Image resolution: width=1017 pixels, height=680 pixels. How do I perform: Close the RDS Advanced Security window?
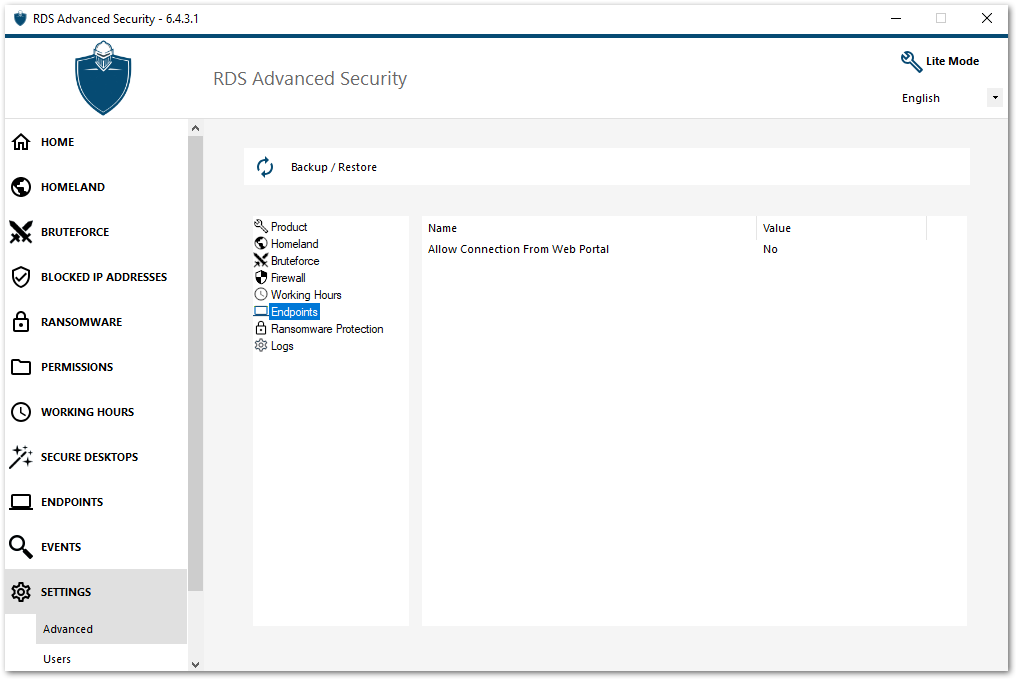[987, 18]
